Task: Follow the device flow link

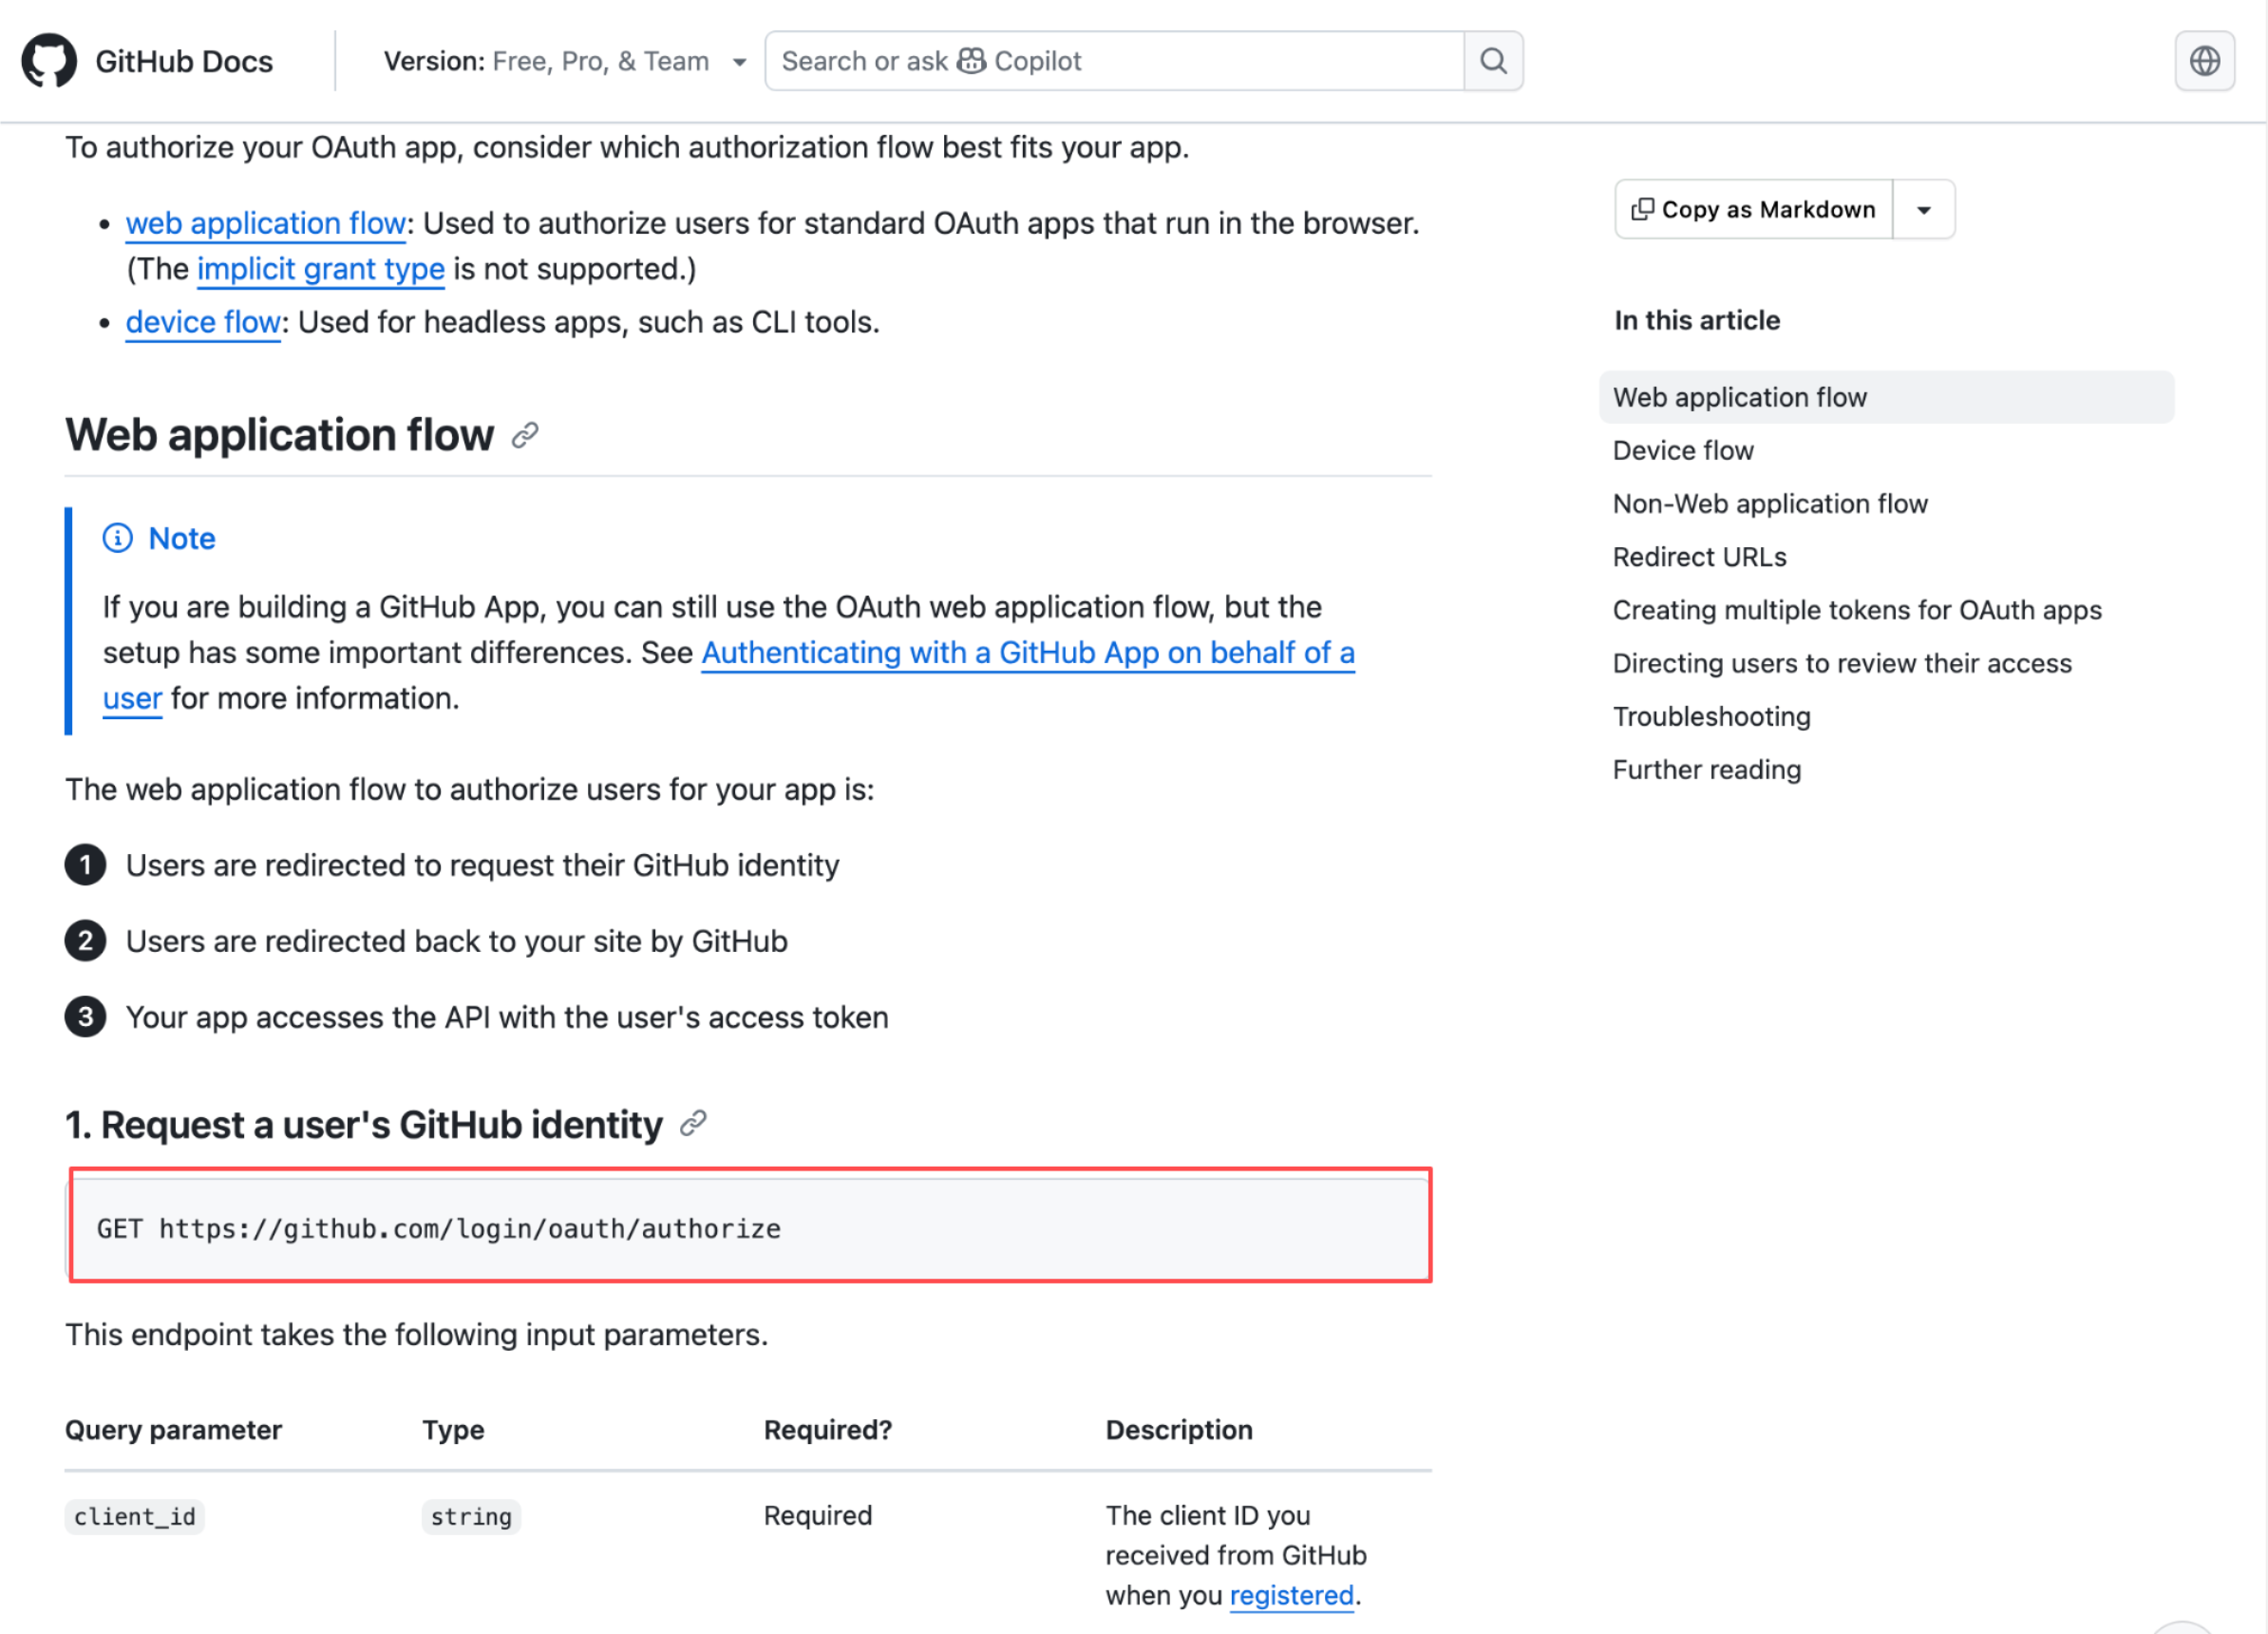Action: 203,322
